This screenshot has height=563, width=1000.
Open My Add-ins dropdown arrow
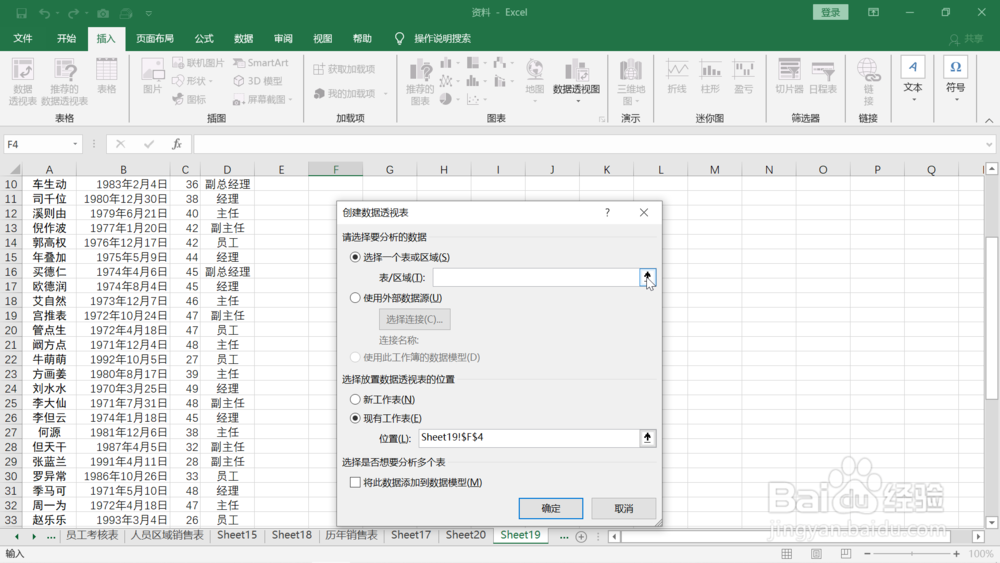coord(386,94)
